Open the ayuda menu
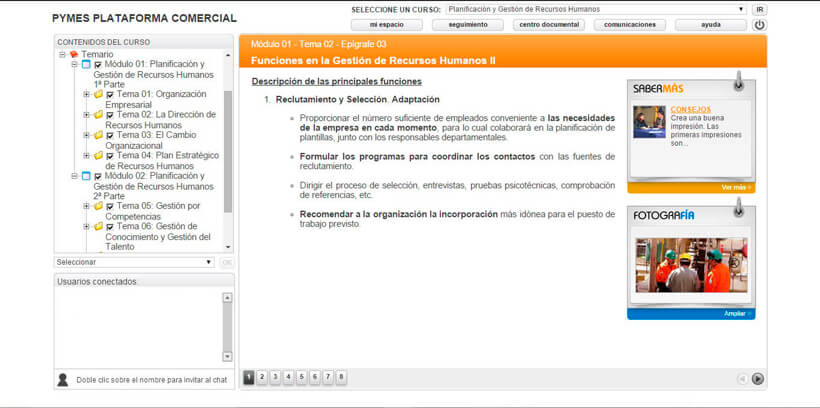This screenshot has height=408, width=820. tap(711, 25)
